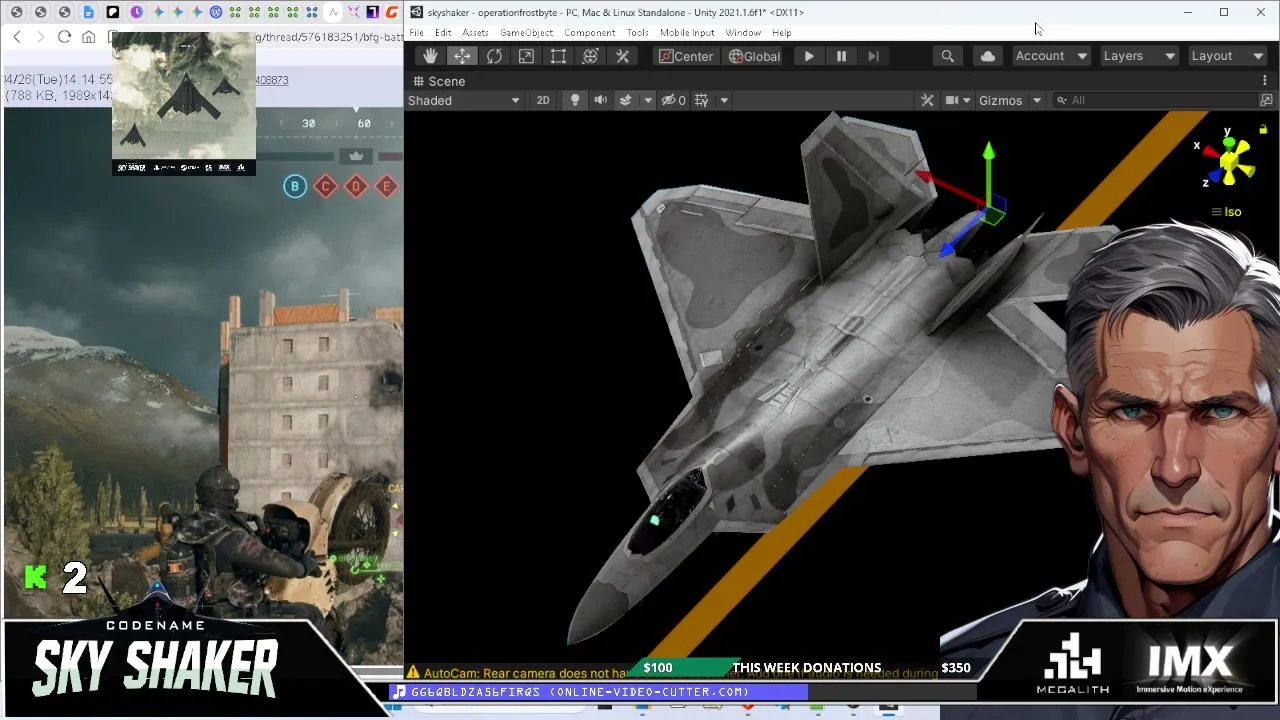Image resolution: width=1280 pixels, height=720 pixels.
Task: Toggle scene grid visibility
Action: [x=701, y=100]
